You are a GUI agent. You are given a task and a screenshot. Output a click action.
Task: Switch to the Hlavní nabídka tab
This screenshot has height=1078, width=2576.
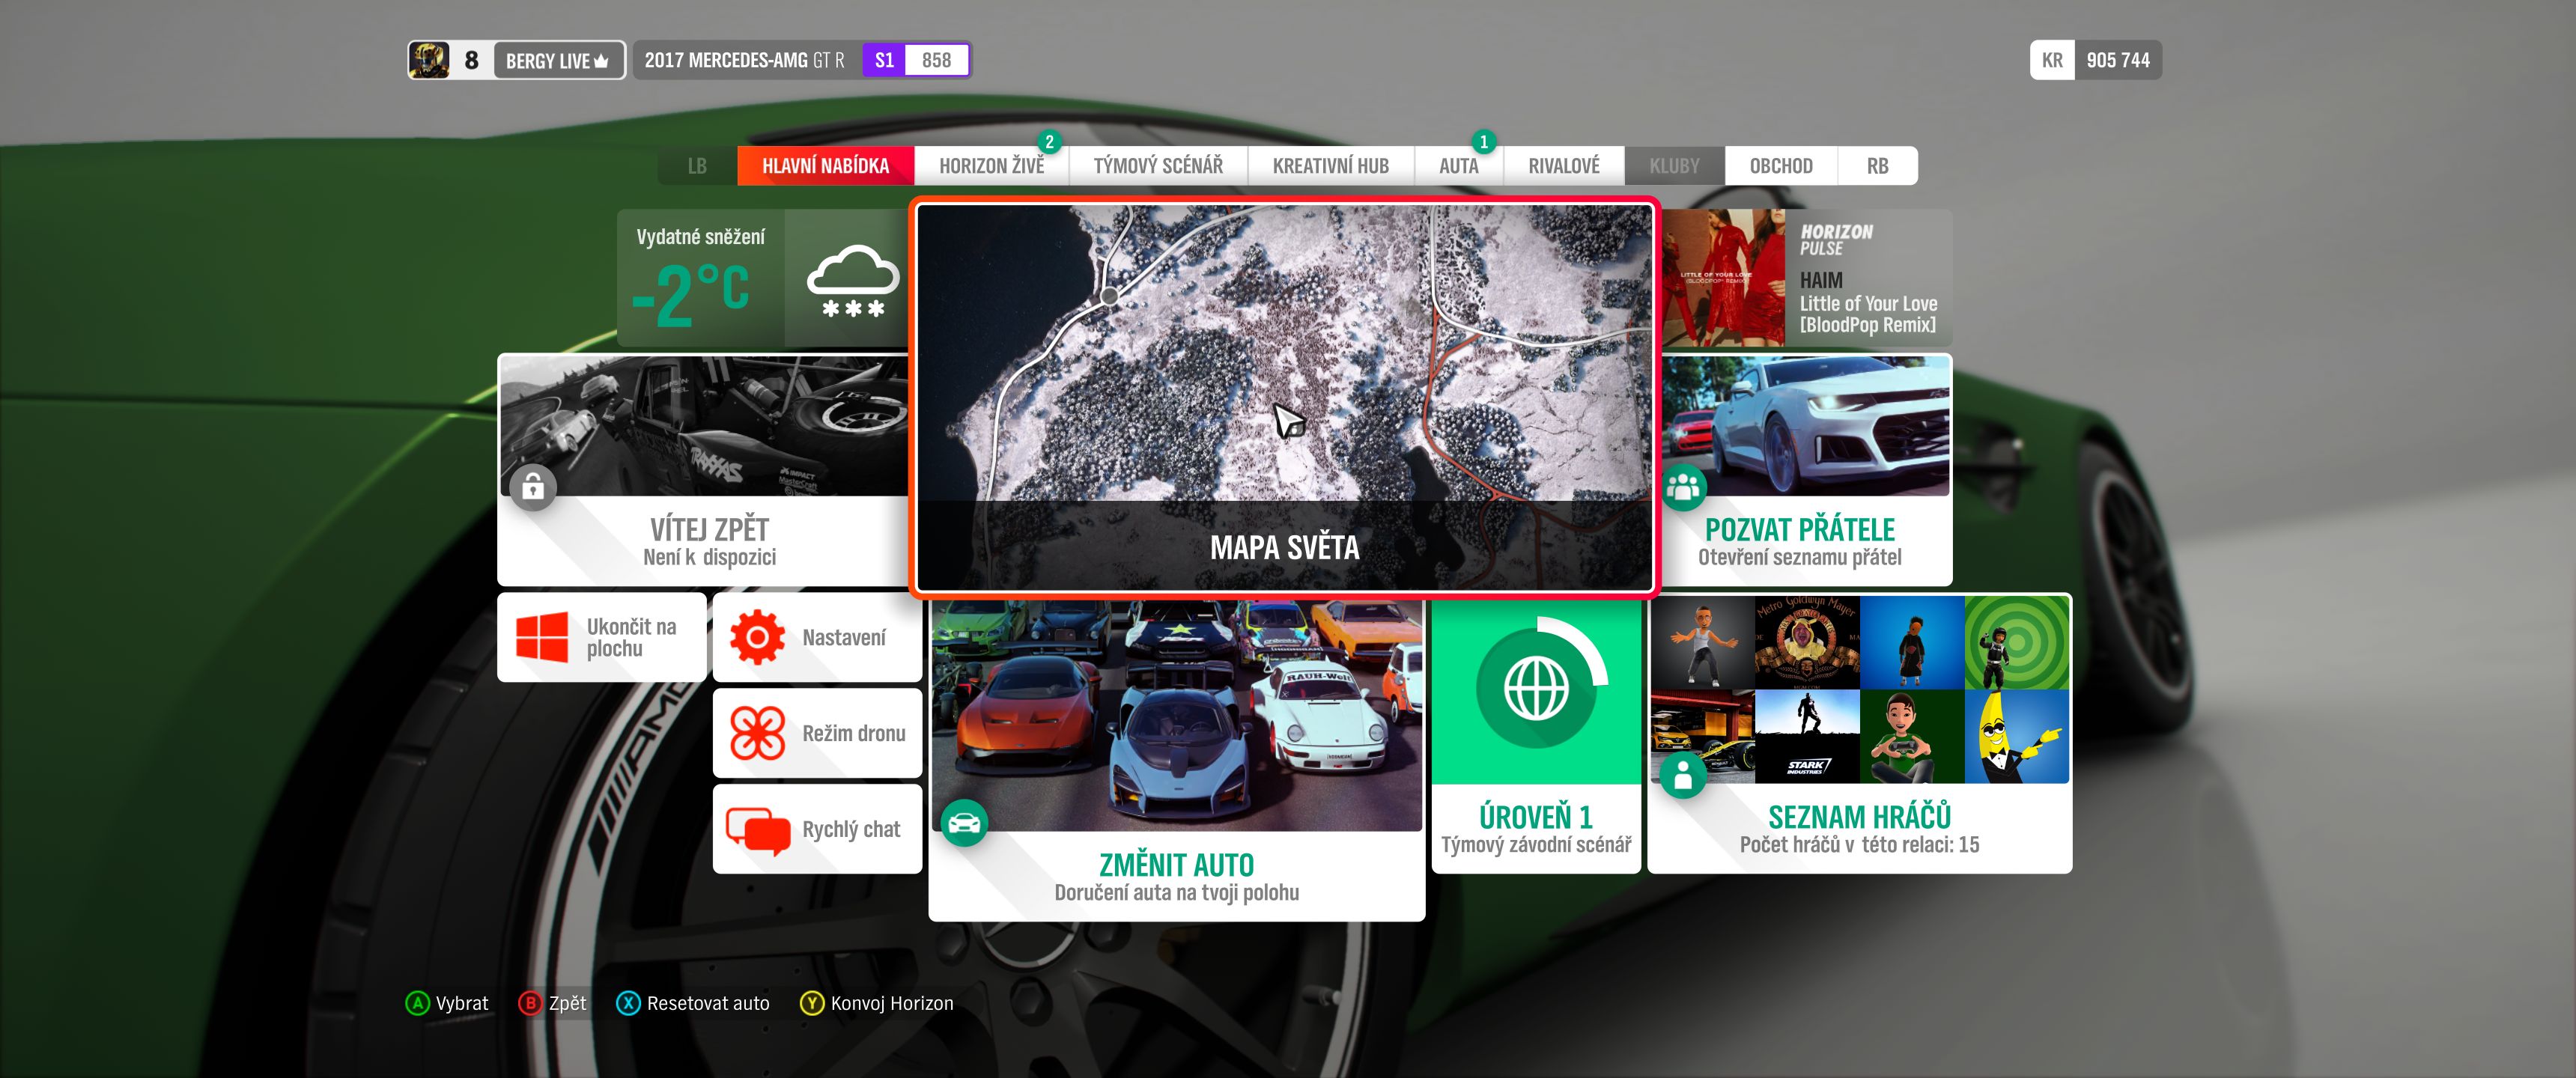click(x=825, y=166)
